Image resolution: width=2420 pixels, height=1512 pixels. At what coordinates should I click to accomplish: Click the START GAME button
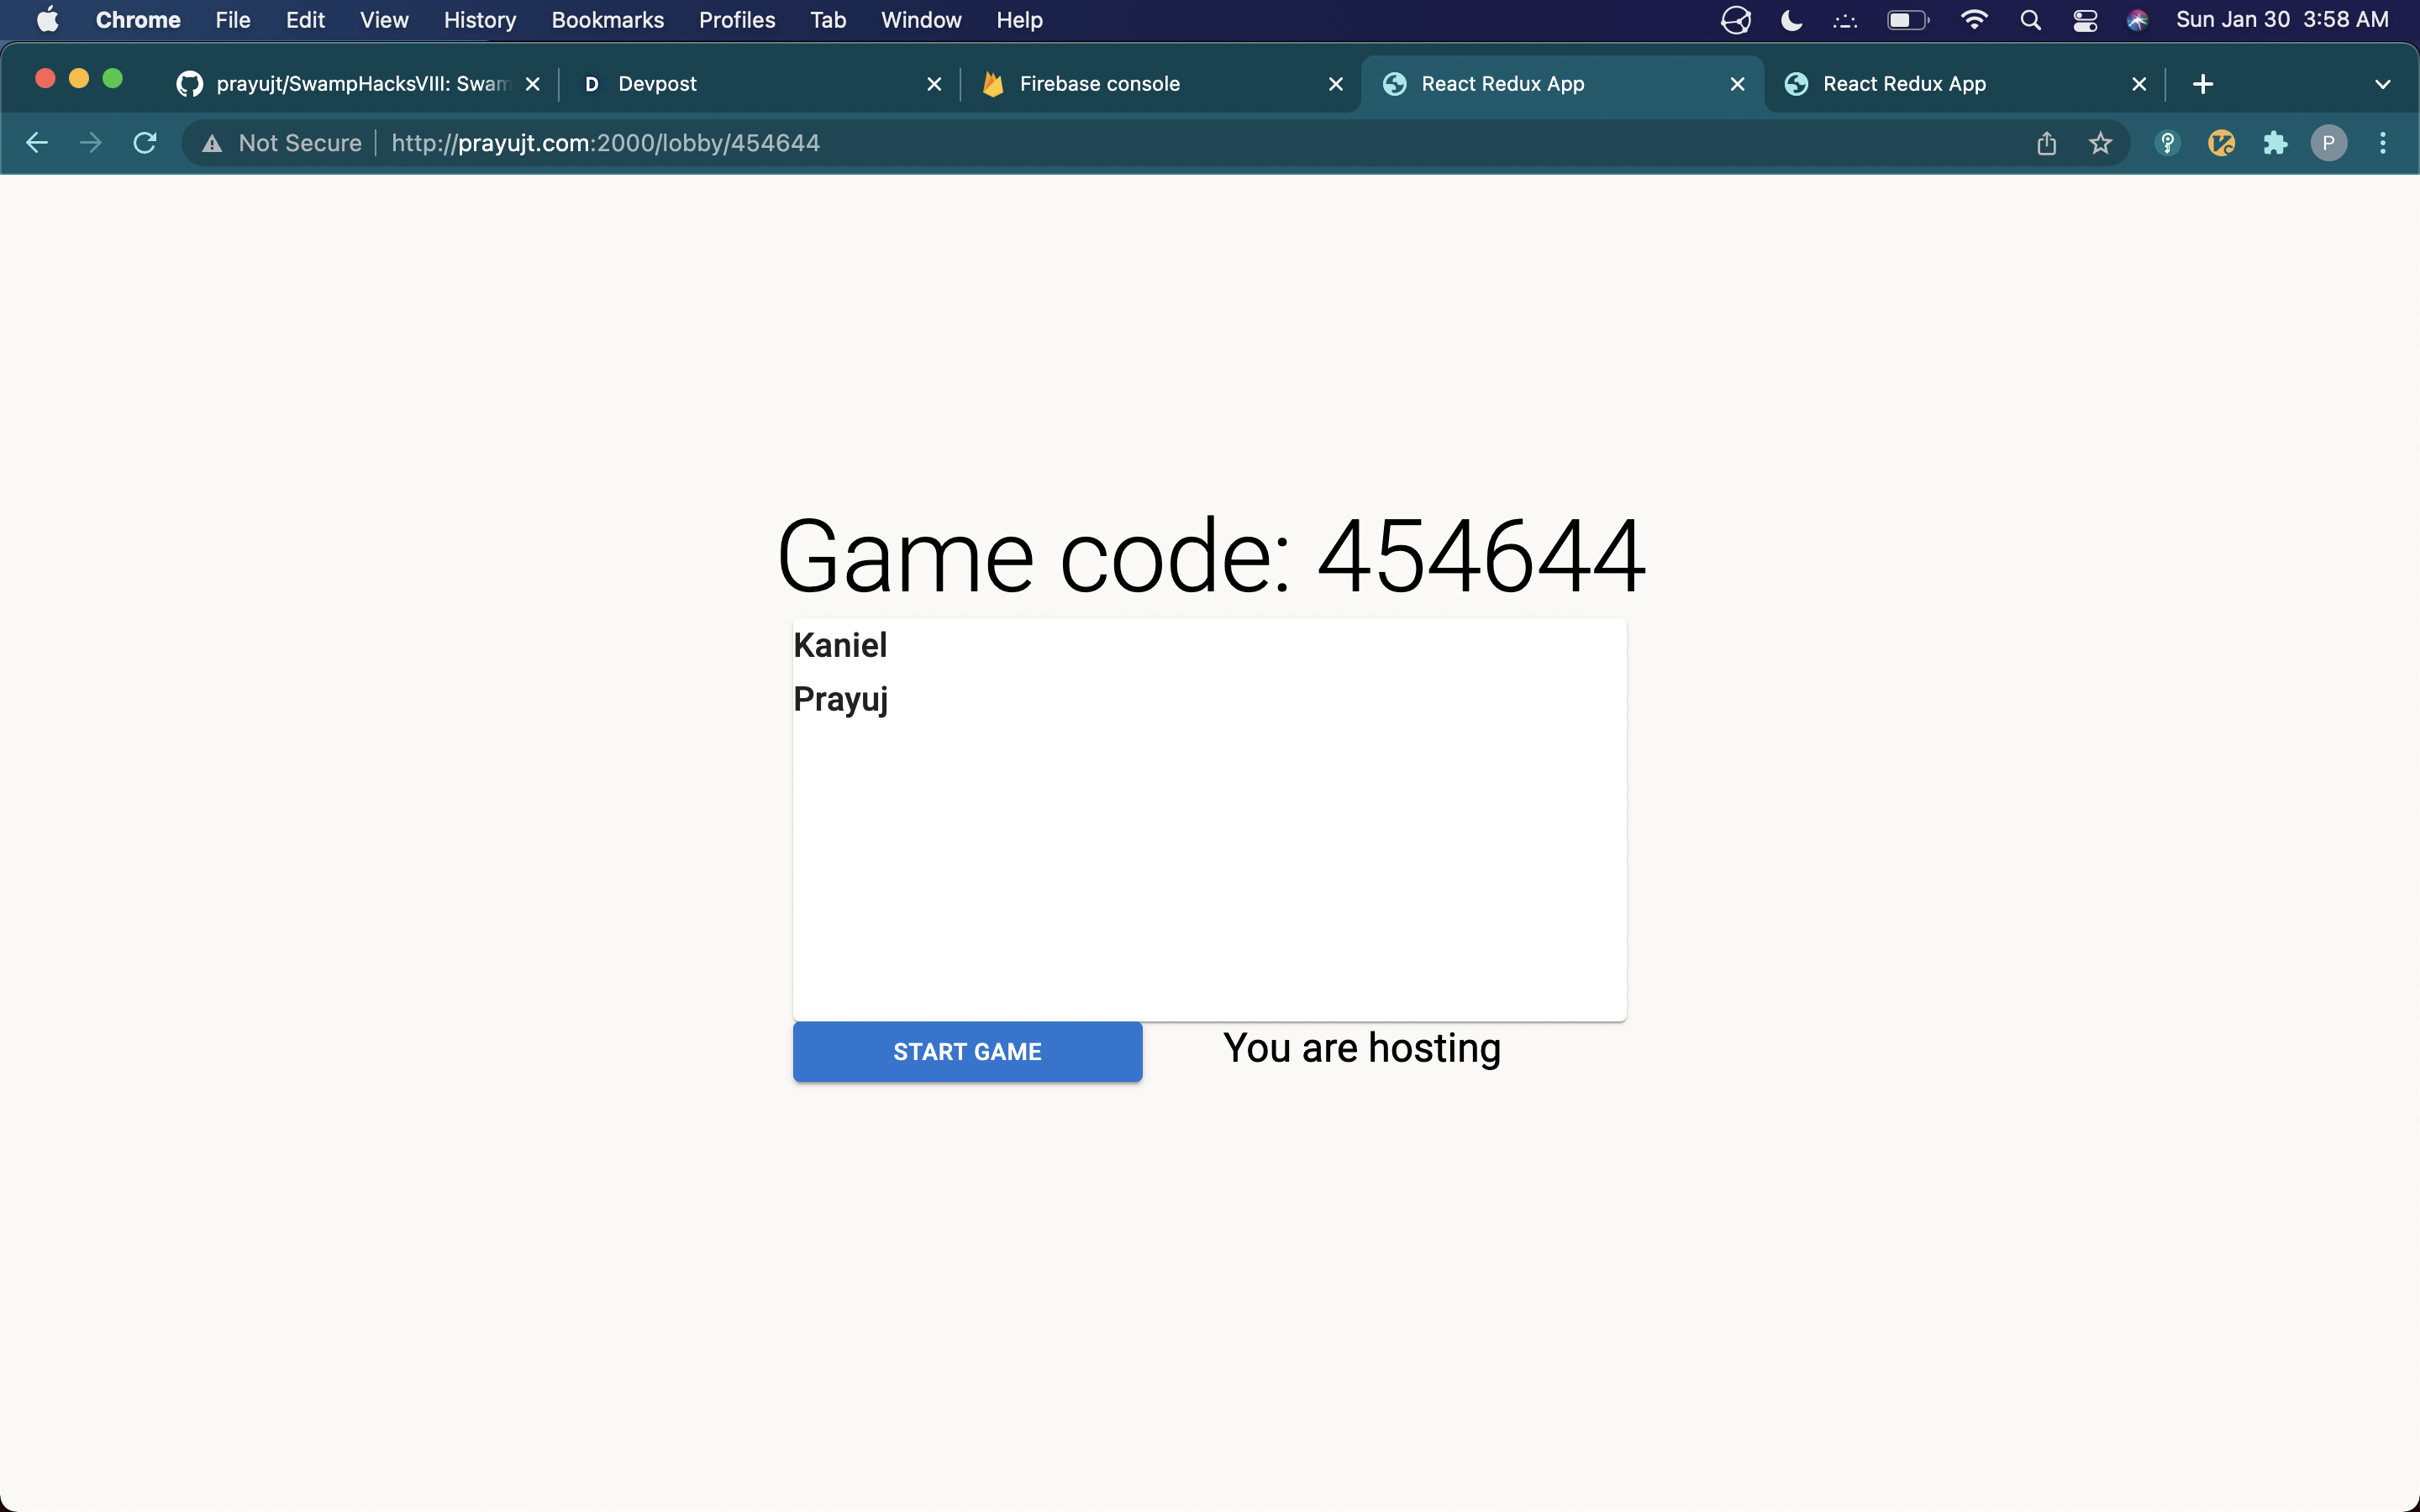point(967,1051)
